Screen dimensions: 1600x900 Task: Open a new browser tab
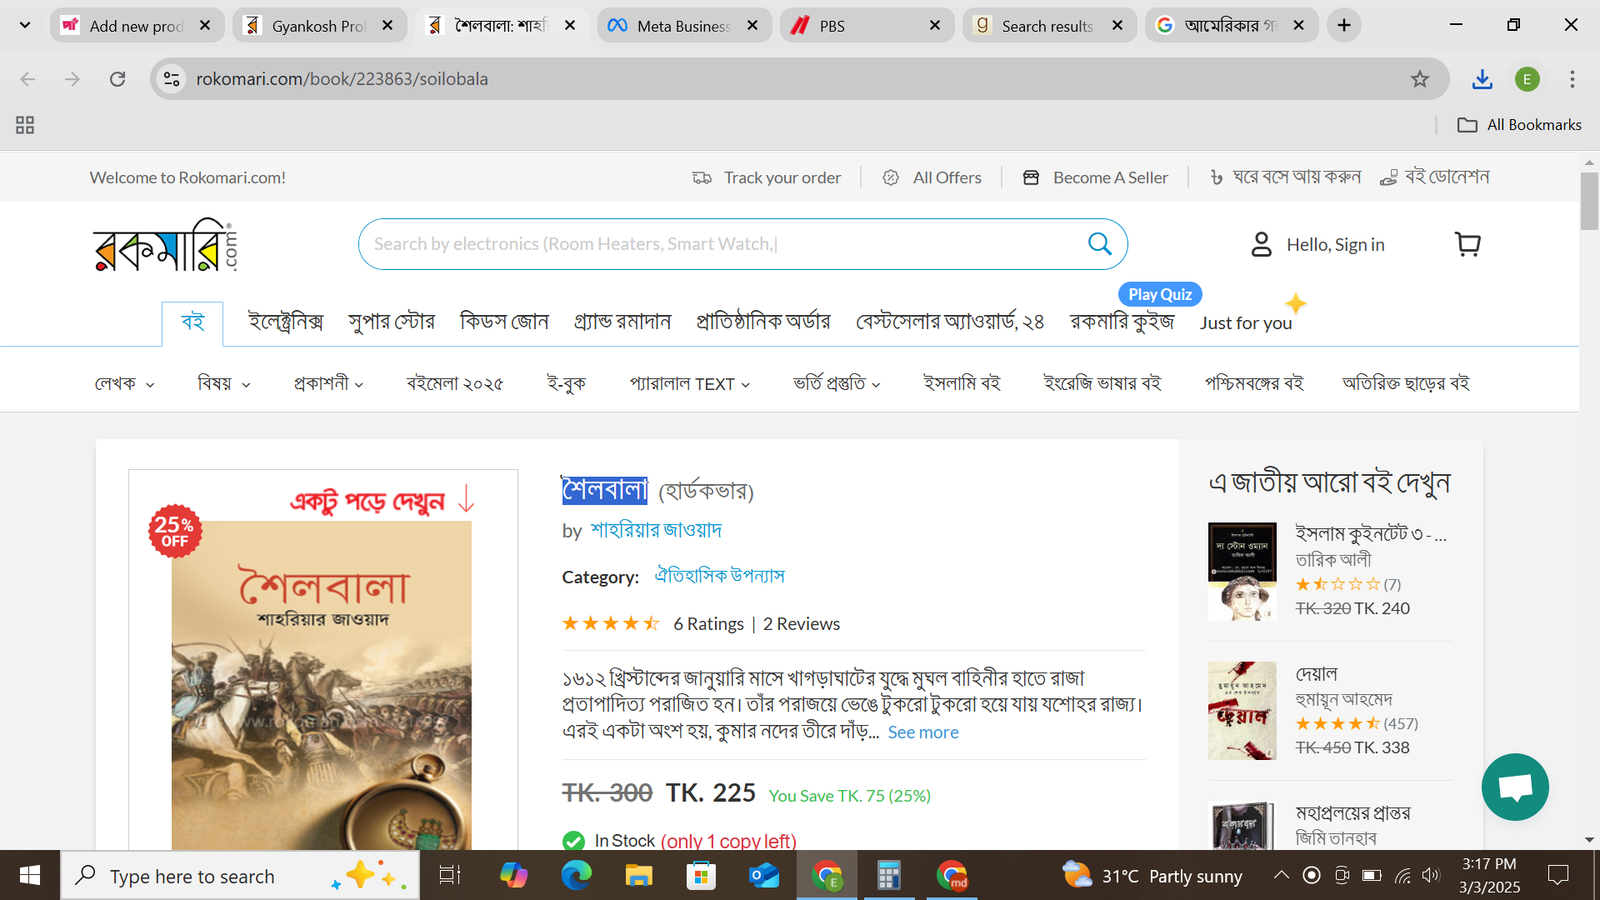(x=1344, y=26)
